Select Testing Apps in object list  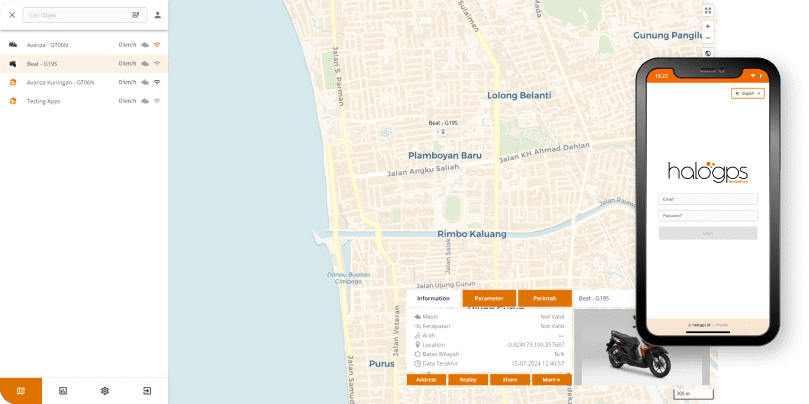44,101
